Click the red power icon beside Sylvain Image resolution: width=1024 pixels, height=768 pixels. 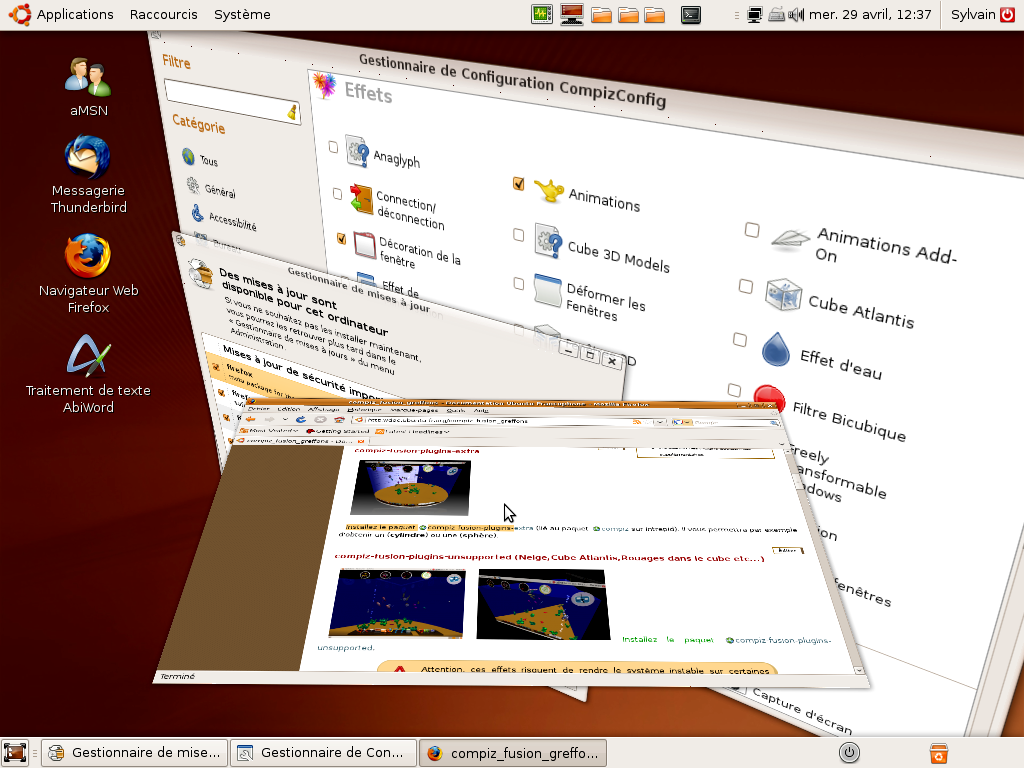coord(1008,14)
